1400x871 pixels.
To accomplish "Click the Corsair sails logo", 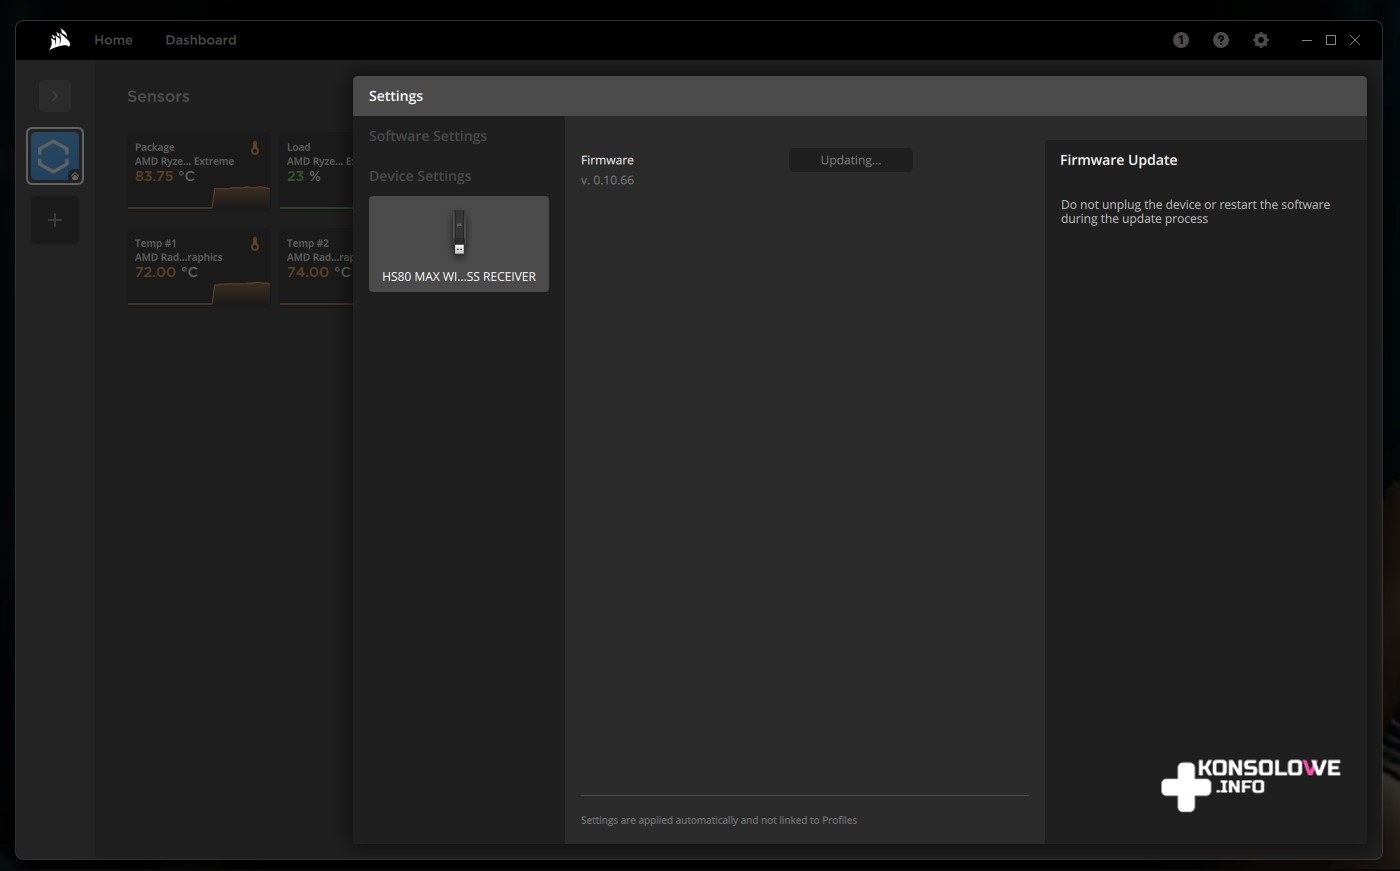I will pos(59,40).
